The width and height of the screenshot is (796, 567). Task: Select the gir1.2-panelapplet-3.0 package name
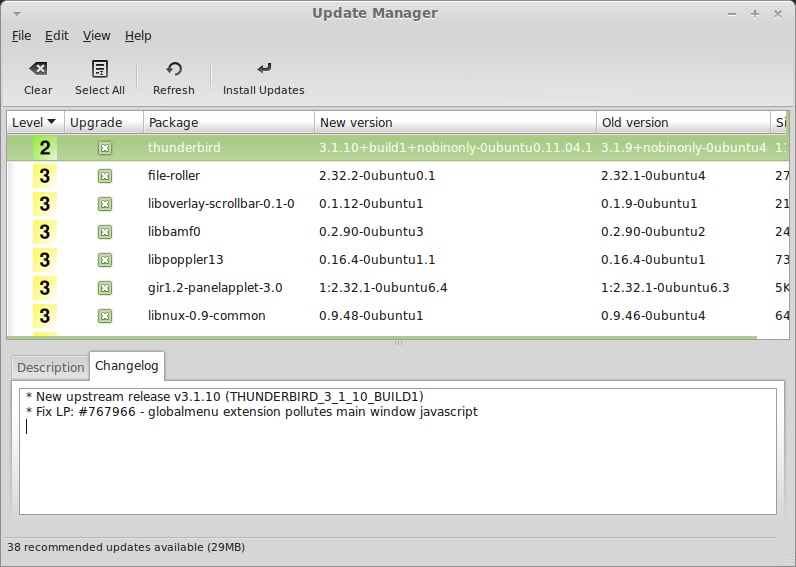(215, 288)
